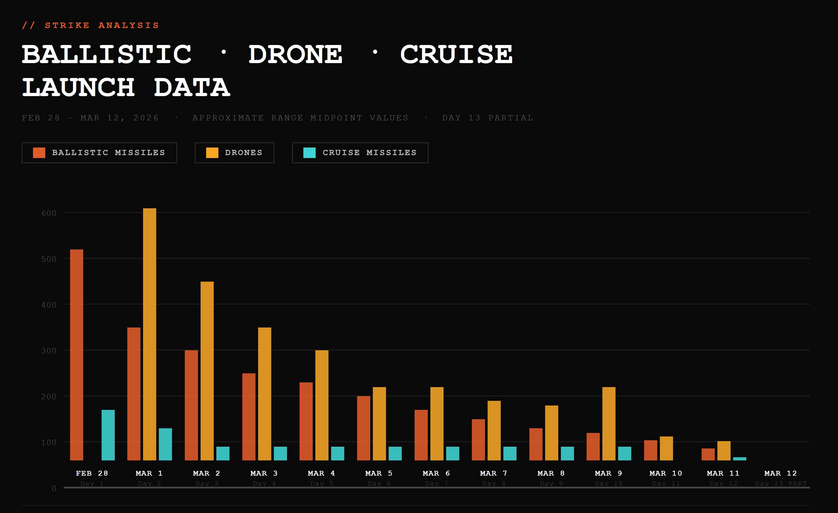
Task: Toggle the Cruise Missiles legend filter
Action: (360, 153)
